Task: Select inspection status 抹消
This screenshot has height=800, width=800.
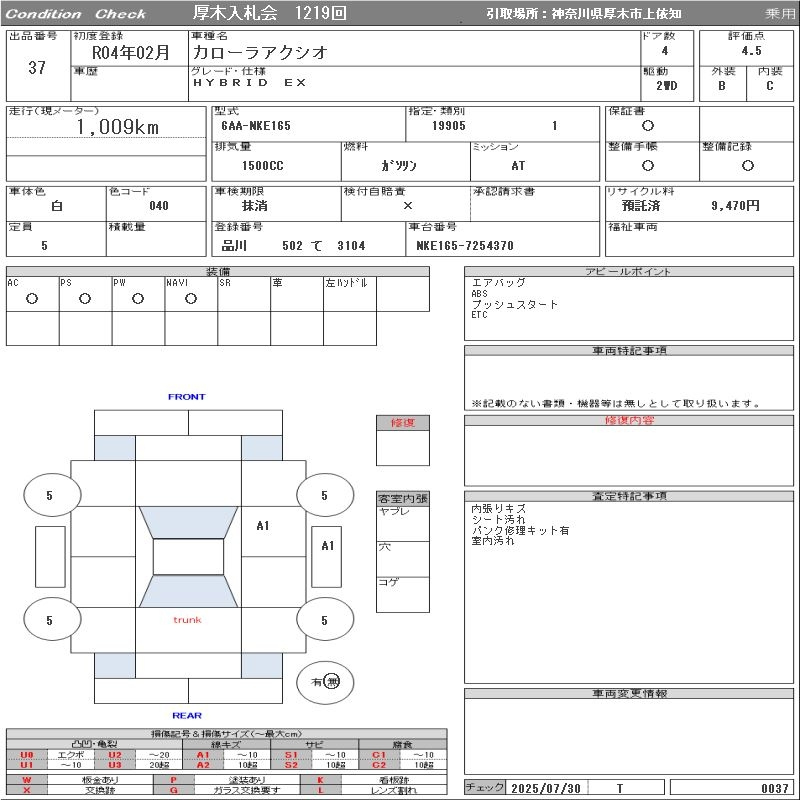Action: 255,206
